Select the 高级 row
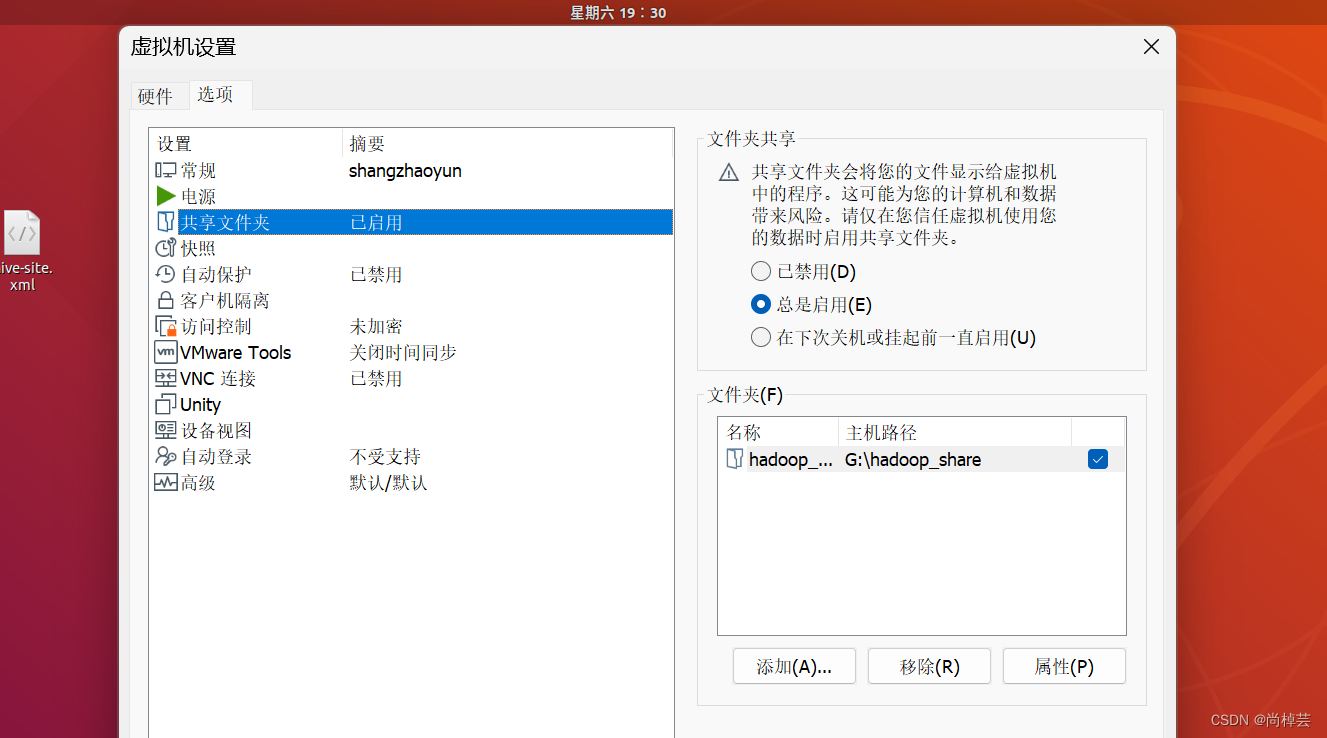1327x738 pixels. click(412, 483)
